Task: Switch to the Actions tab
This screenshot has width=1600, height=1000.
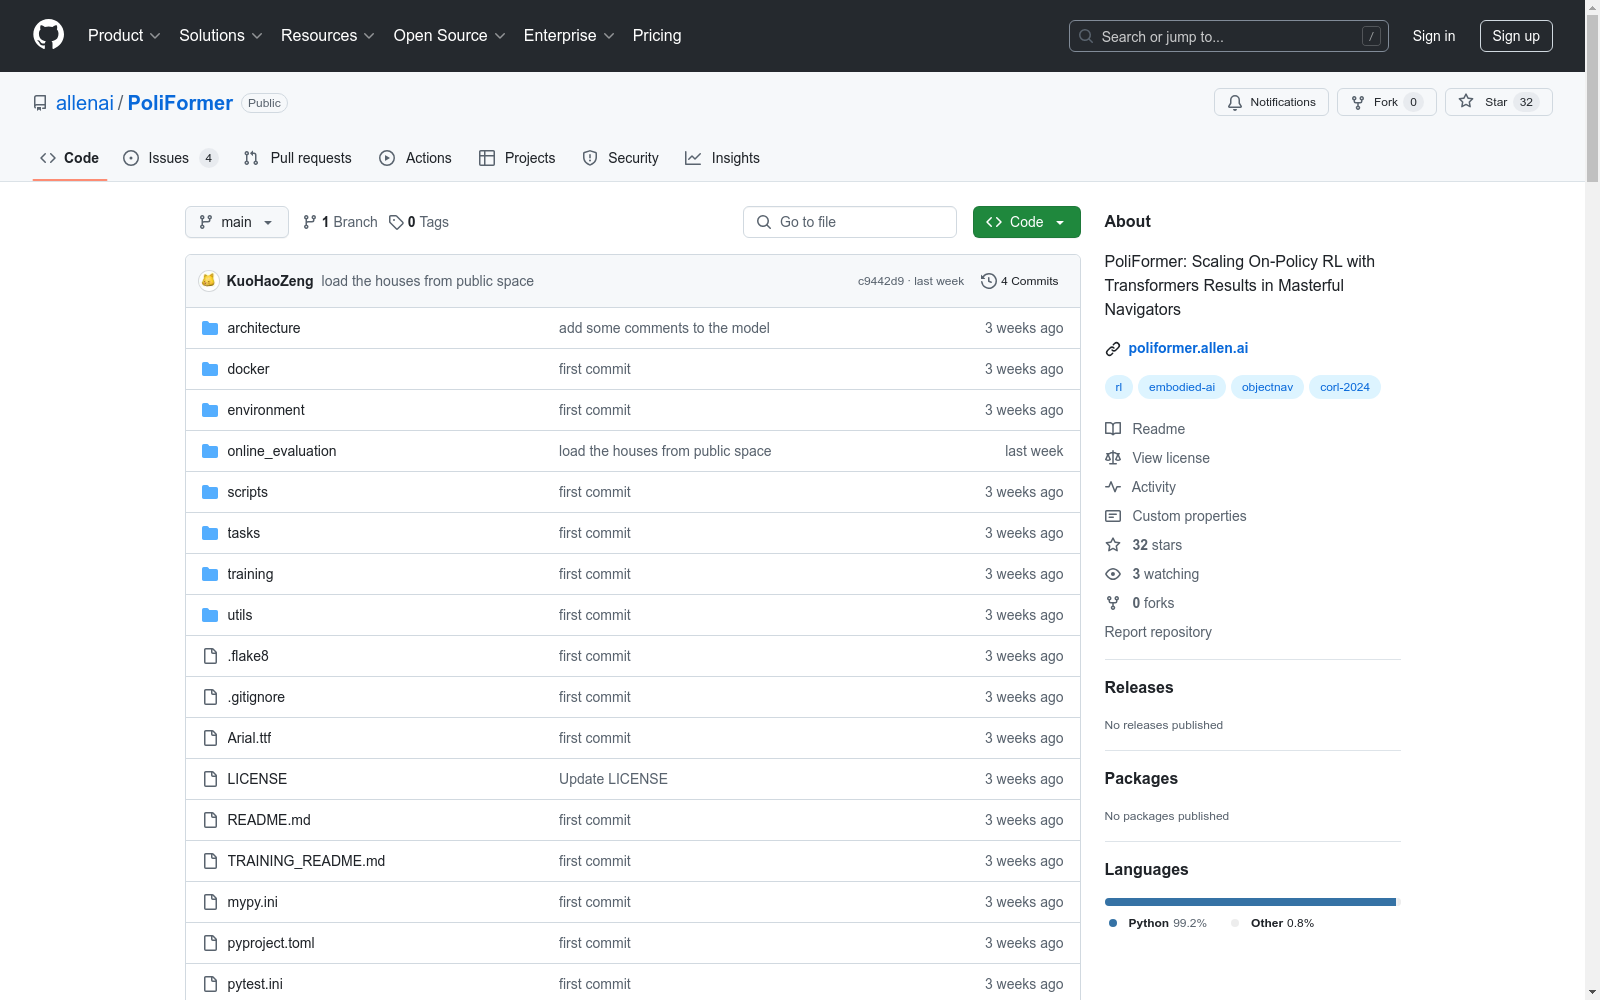Action: (x=415, y=158)
